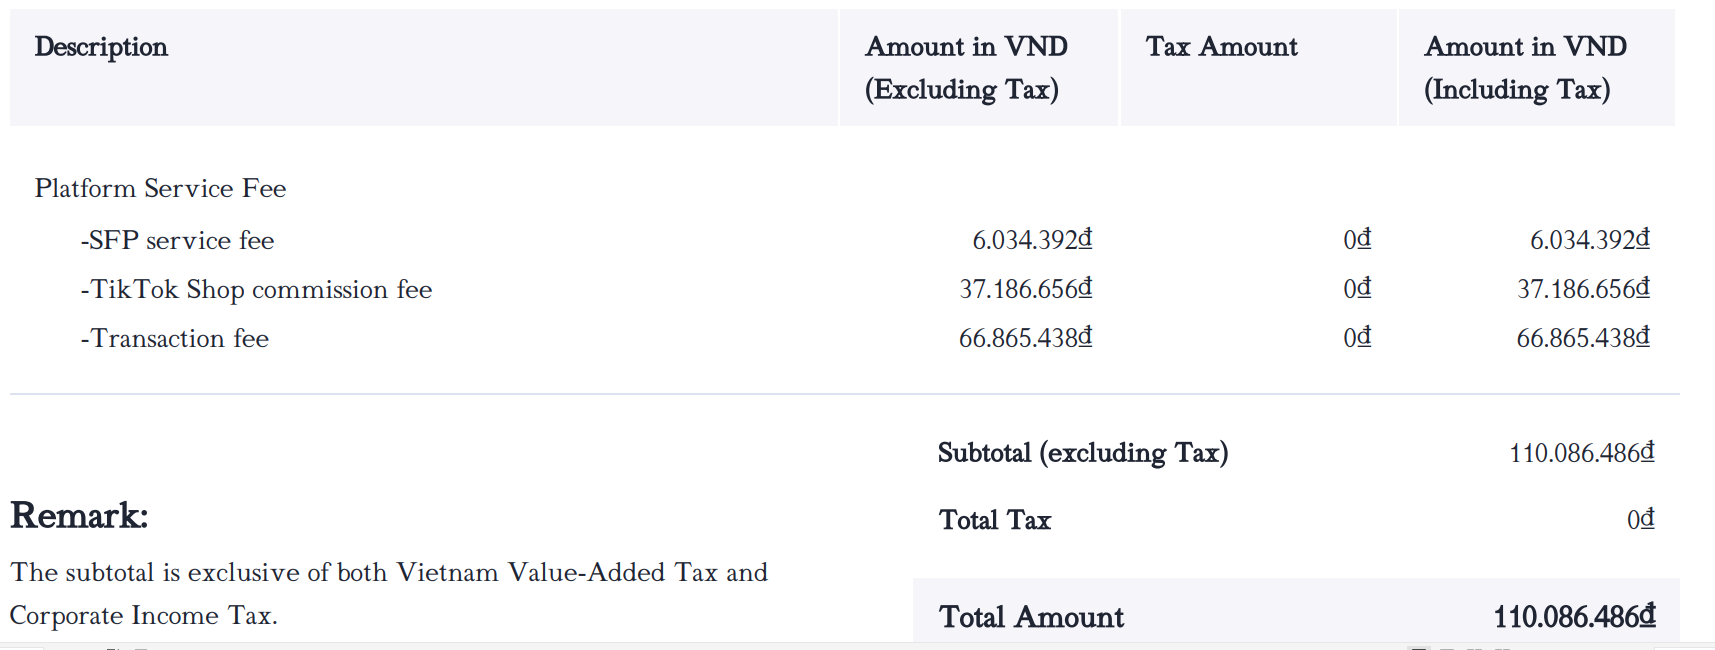Click the Tax Amount column header
The image size is (1715, 650).
tap(1221, 47)
